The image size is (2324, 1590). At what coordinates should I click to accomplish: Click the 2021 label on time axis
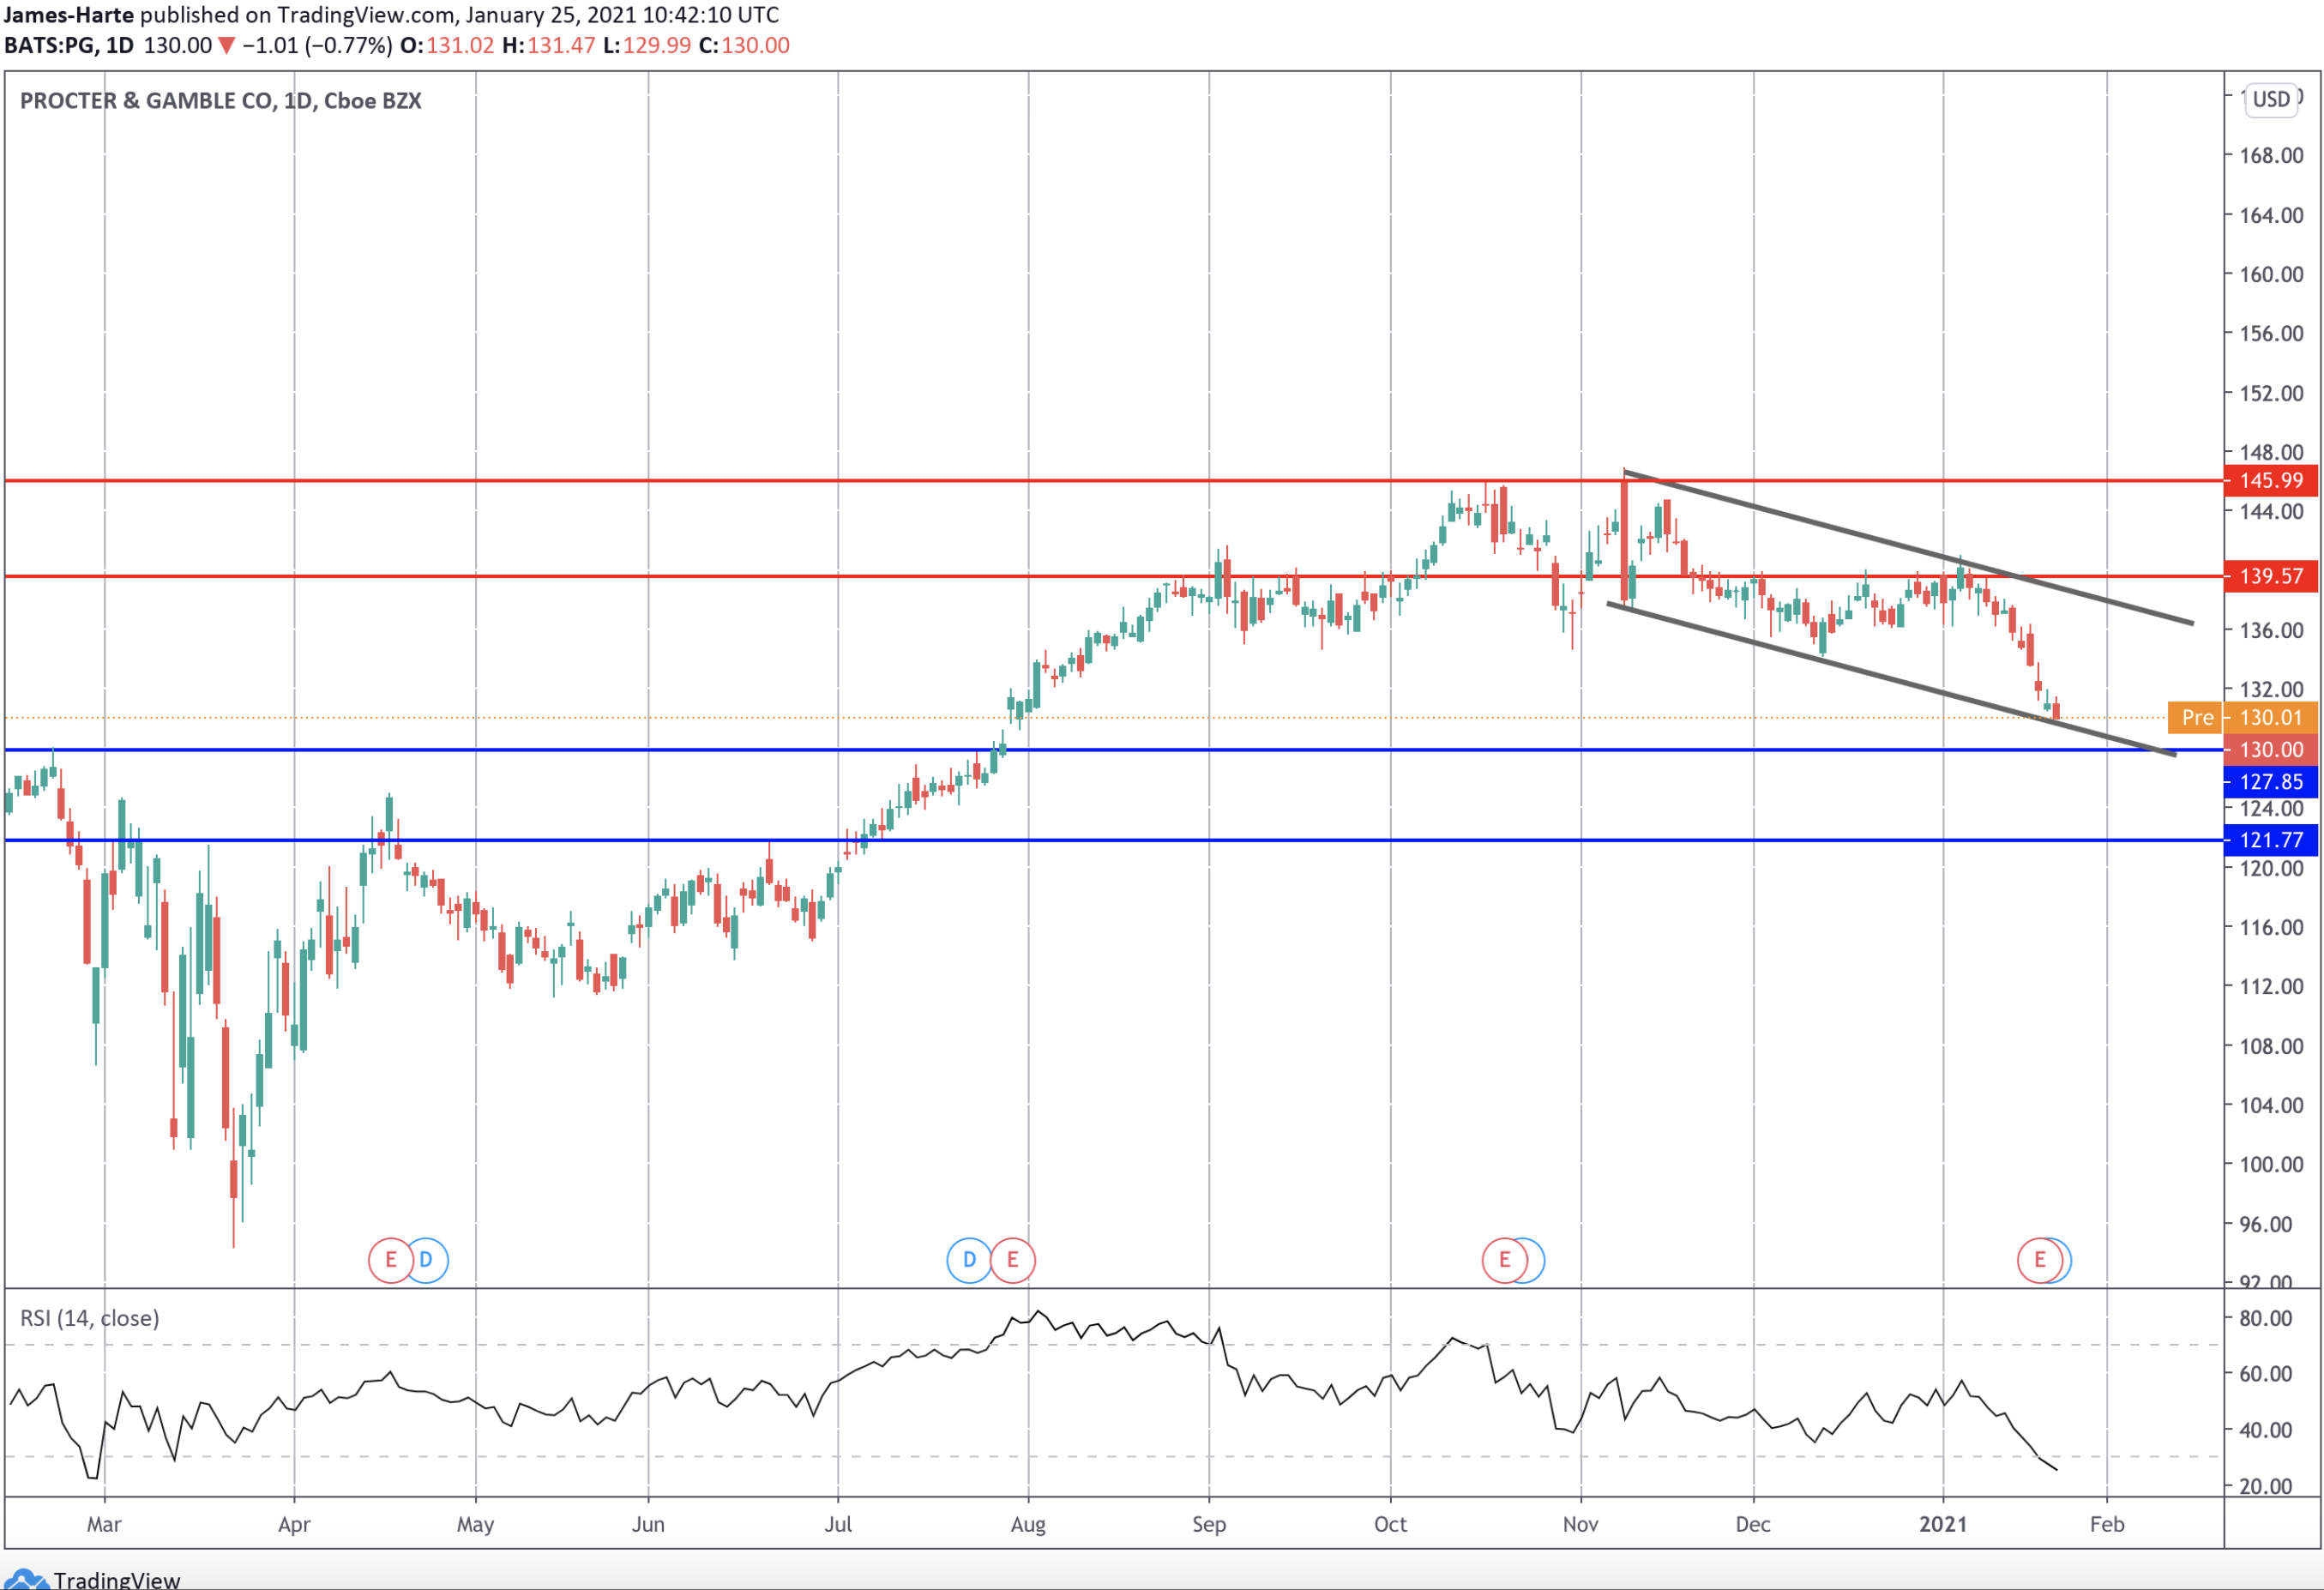pyautogui.click(x=1942, y=1524)
